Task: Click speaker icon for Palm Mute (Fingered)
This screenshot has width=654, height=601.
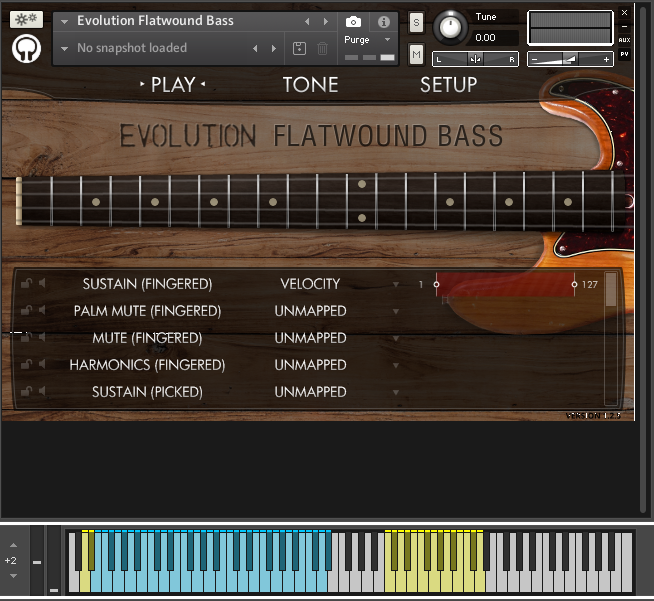Action: point(42,310)
